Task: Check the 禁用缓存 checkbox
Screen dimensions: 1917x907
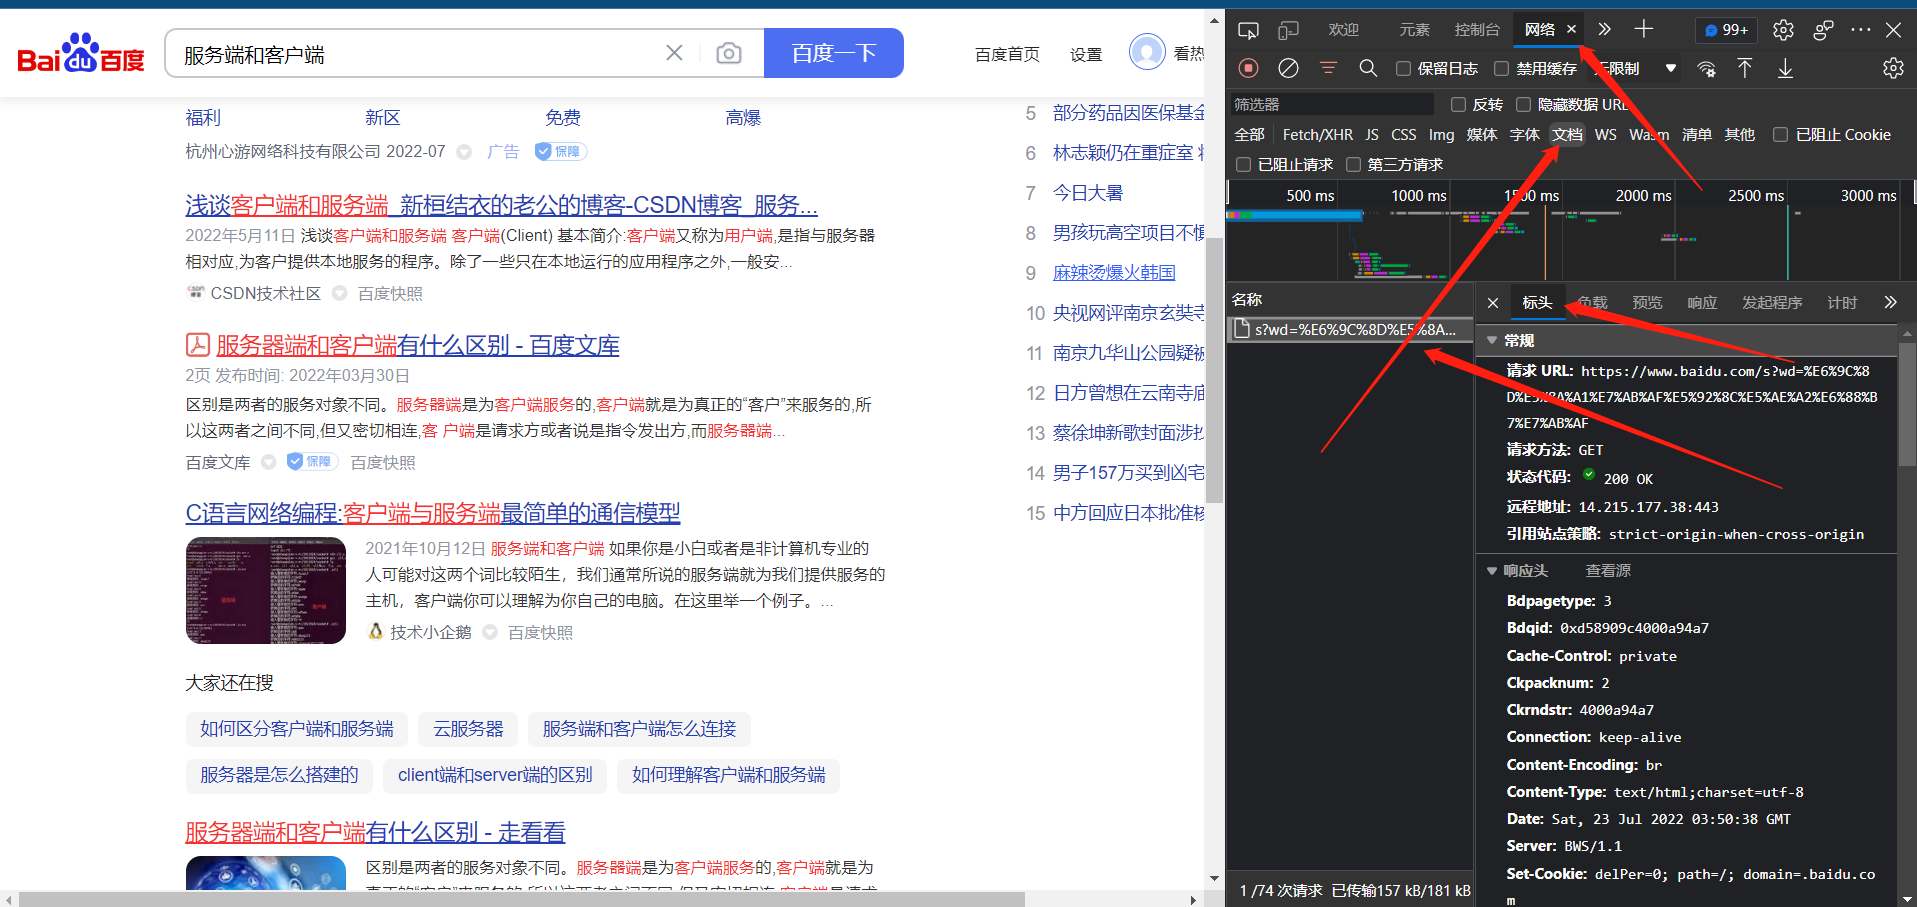Action: [x=1501, y=68]
